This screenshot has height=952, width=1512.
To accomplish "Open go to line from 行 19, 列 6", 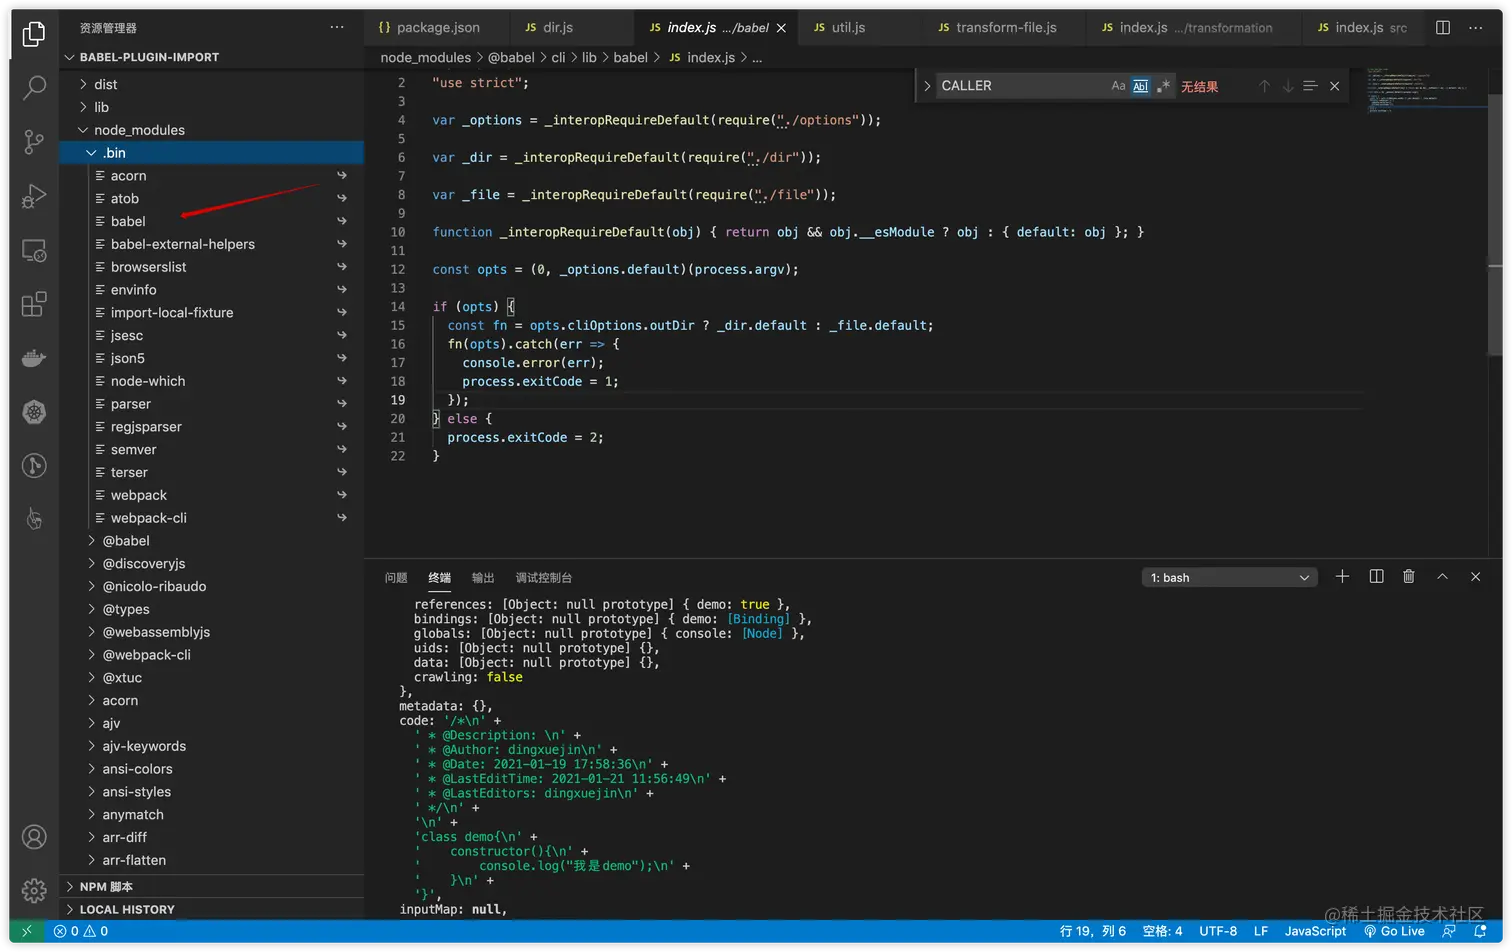I will pos(1092,931).
